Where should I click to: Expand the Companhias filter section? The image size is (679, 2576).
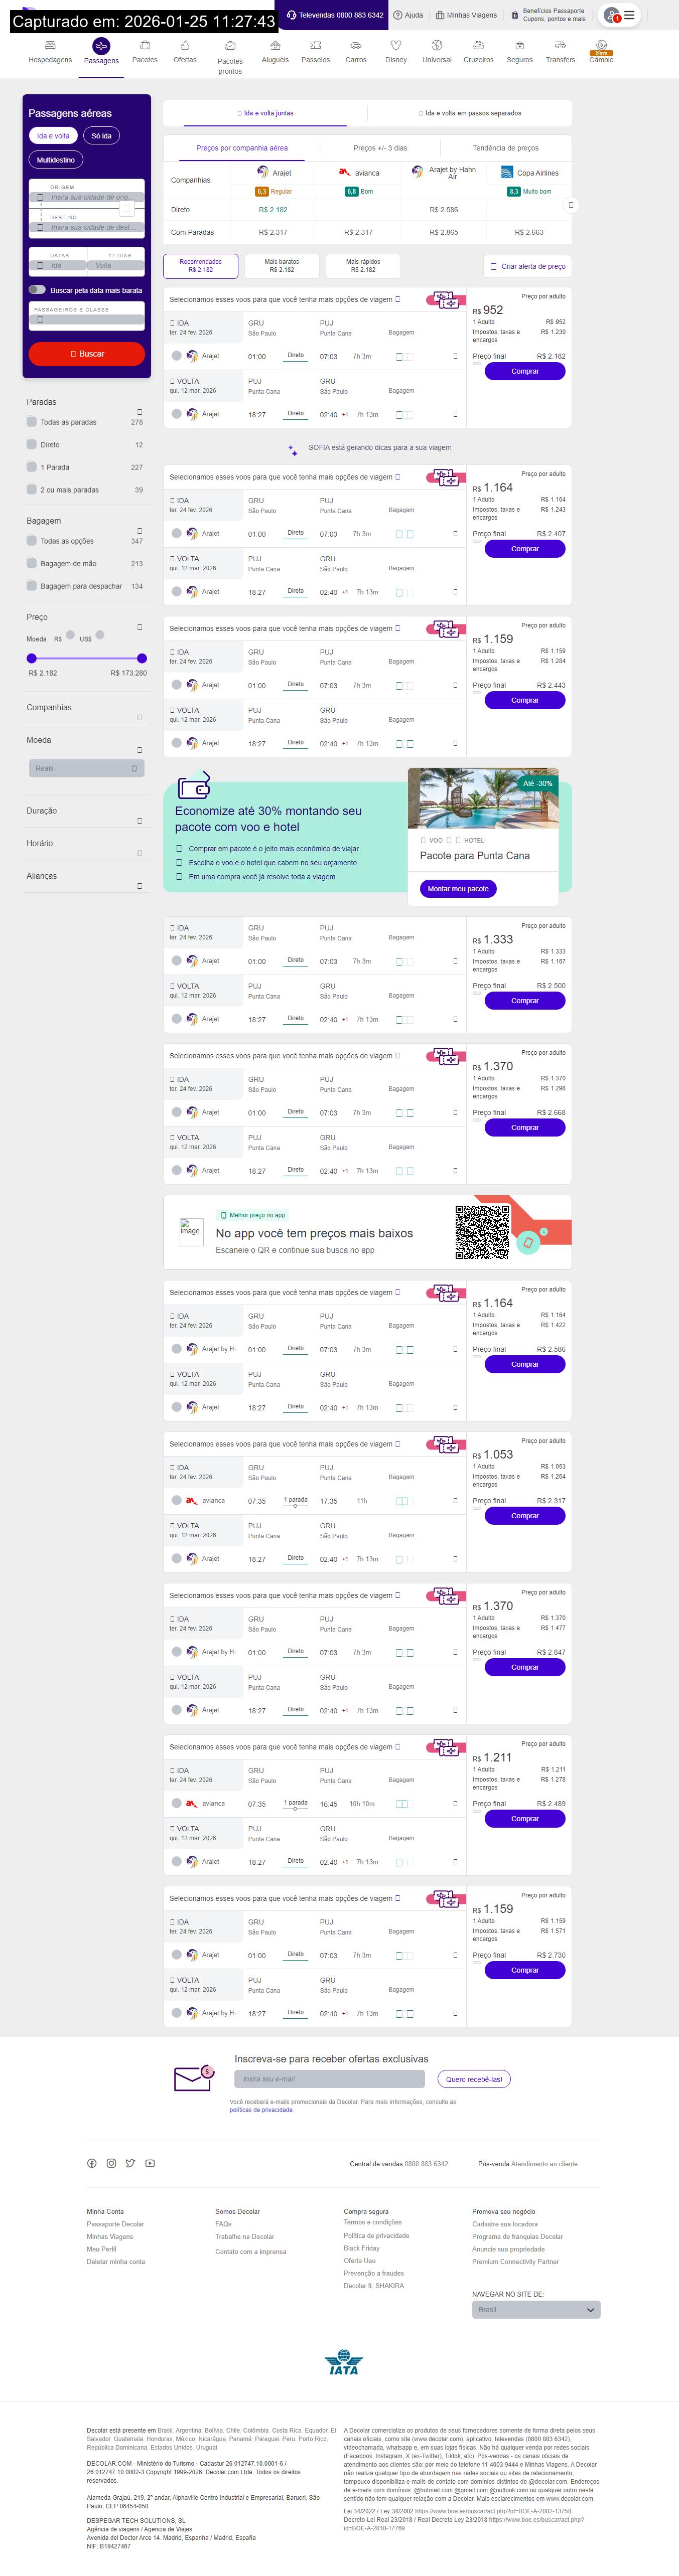coord(139,717)
